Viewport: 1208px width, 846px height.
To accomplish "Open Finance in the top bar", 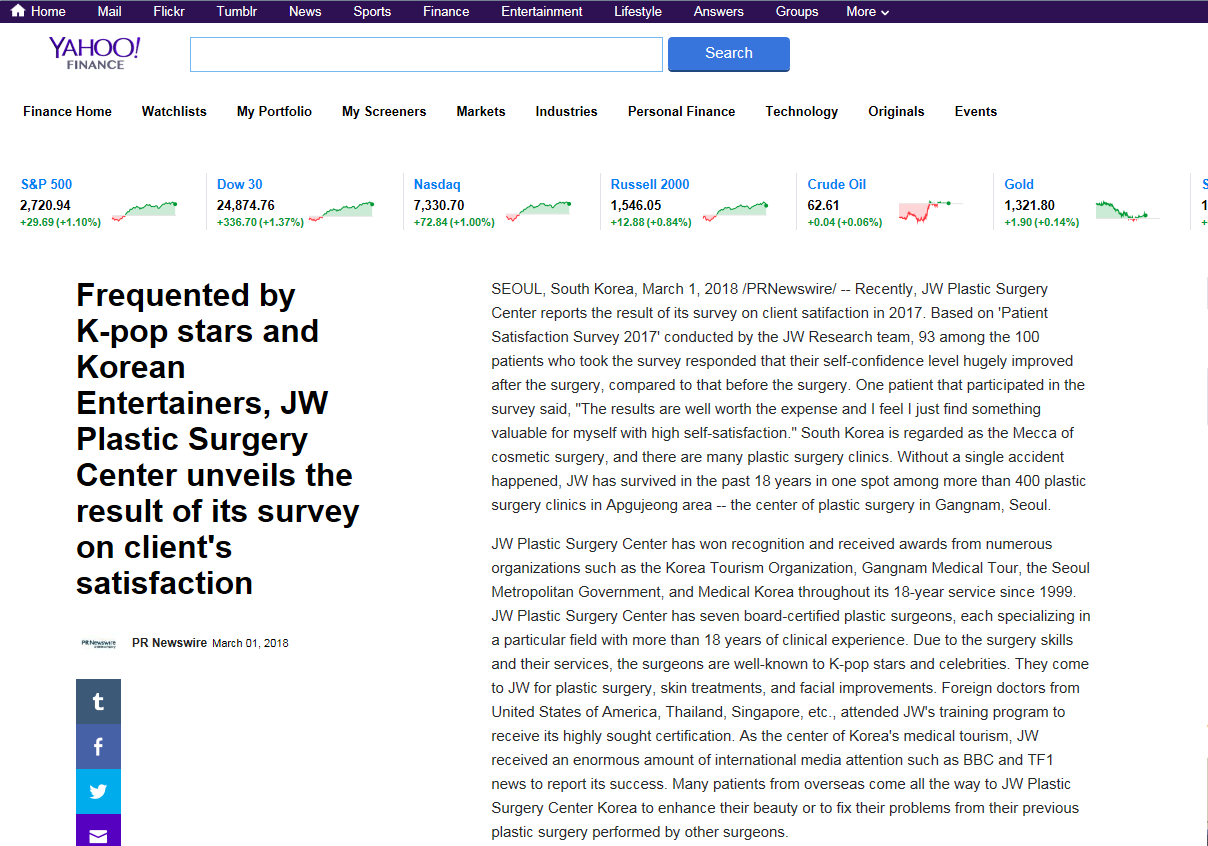I will 446,12.
